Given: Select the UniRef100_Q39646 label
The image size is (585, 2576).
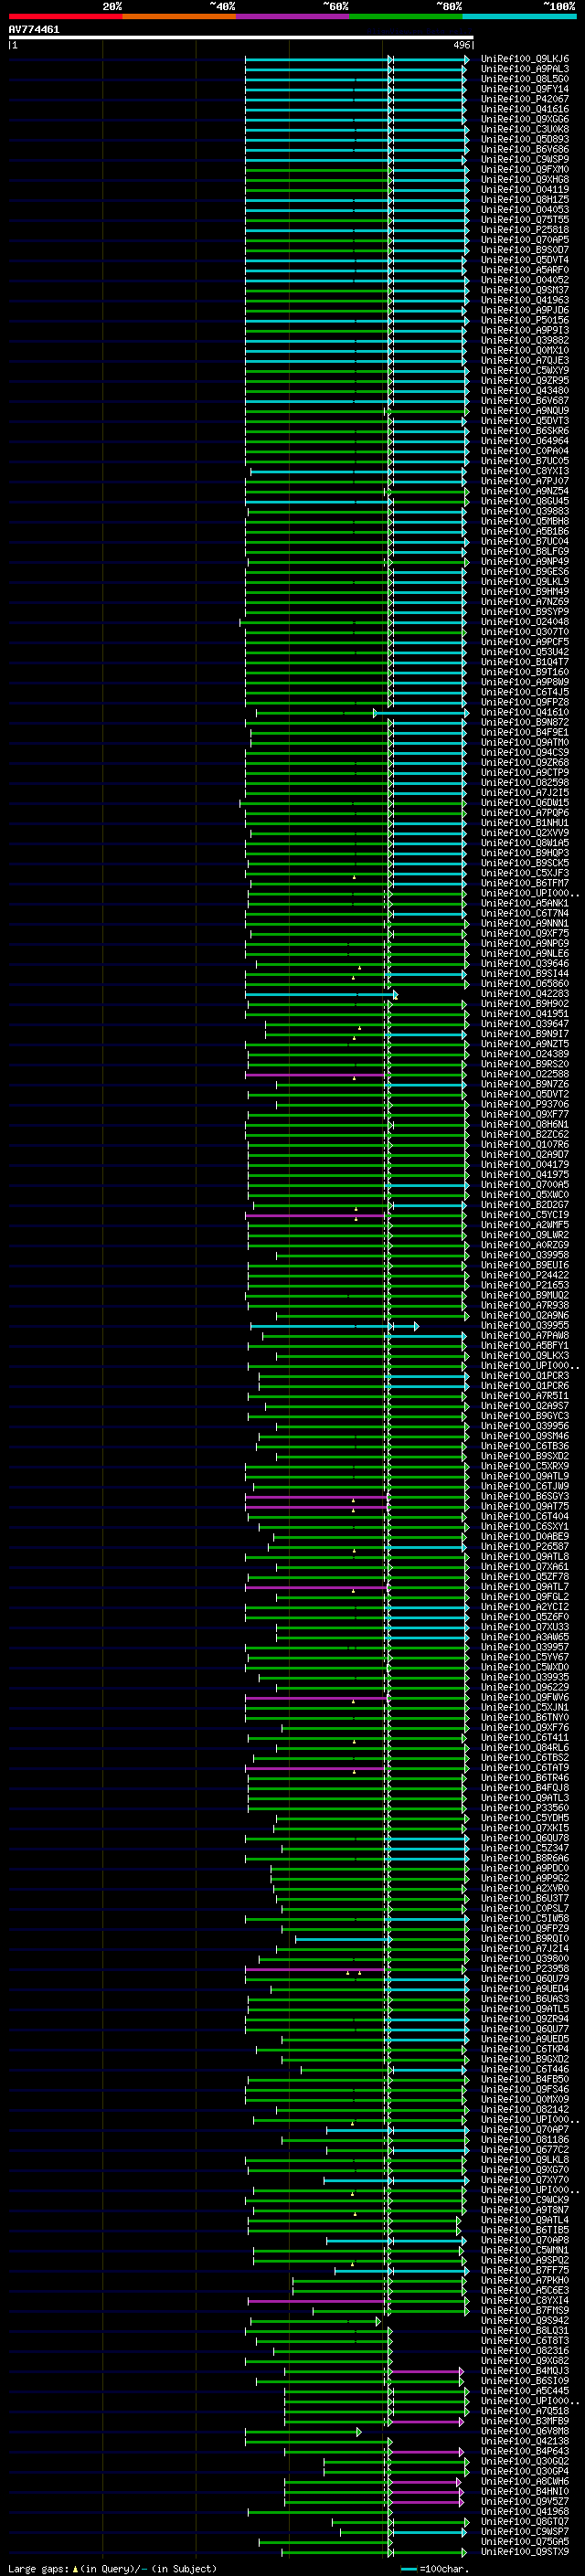Looking at the screenshot, I should [524, 963].
